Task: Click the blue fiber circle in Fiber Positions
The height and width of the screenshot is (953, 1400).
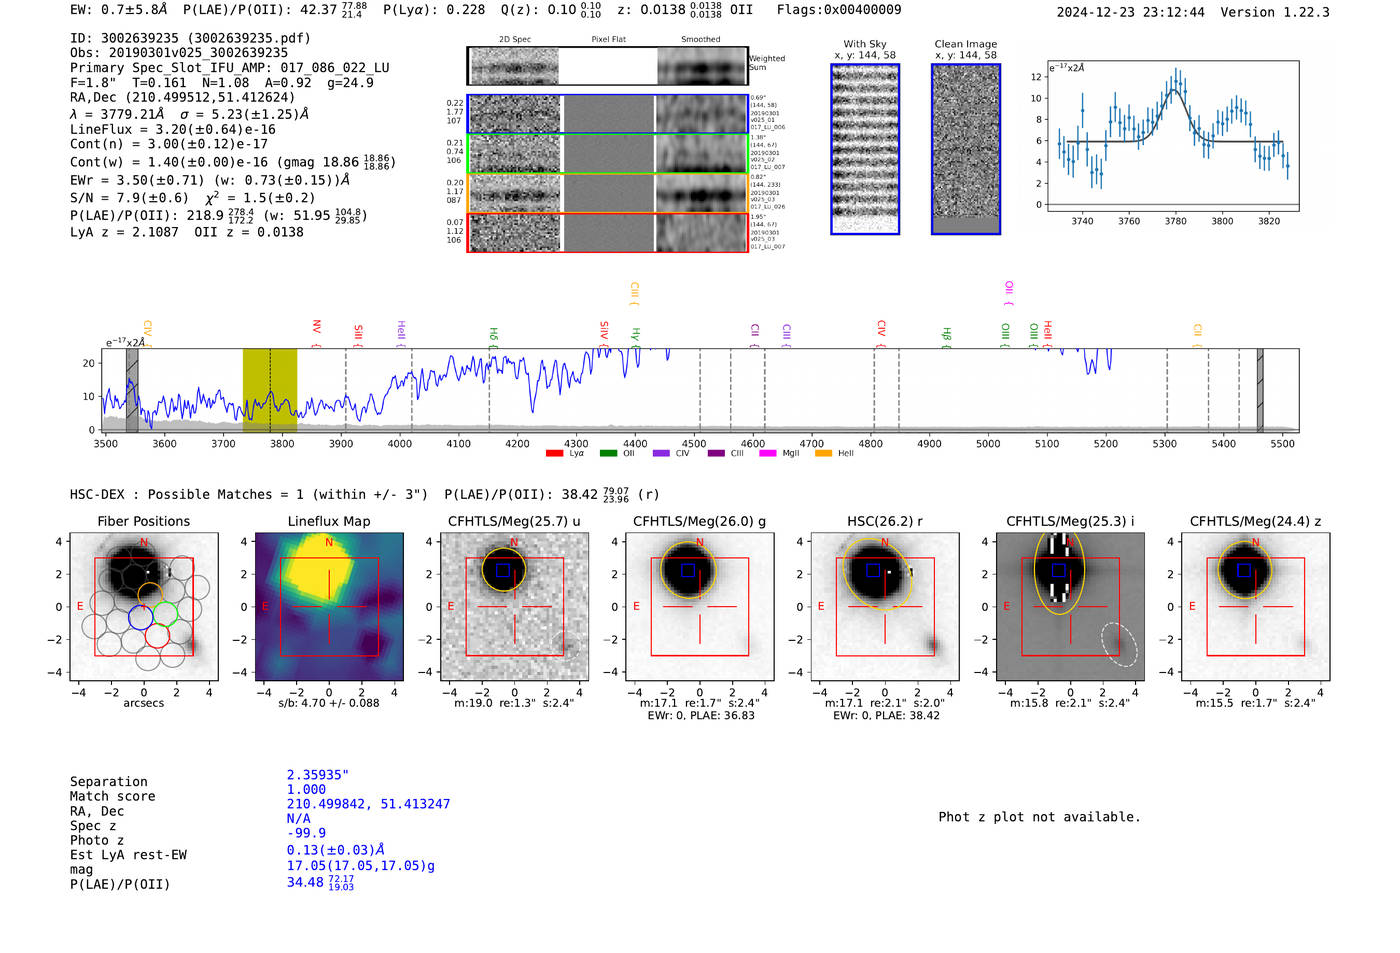Action: click(141, 617)
